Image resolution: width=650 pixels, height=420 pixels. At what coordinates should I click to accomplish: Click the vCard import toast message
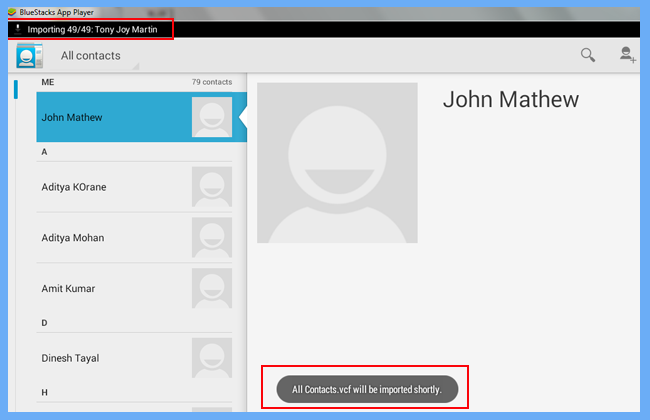(x=367, y=389)
